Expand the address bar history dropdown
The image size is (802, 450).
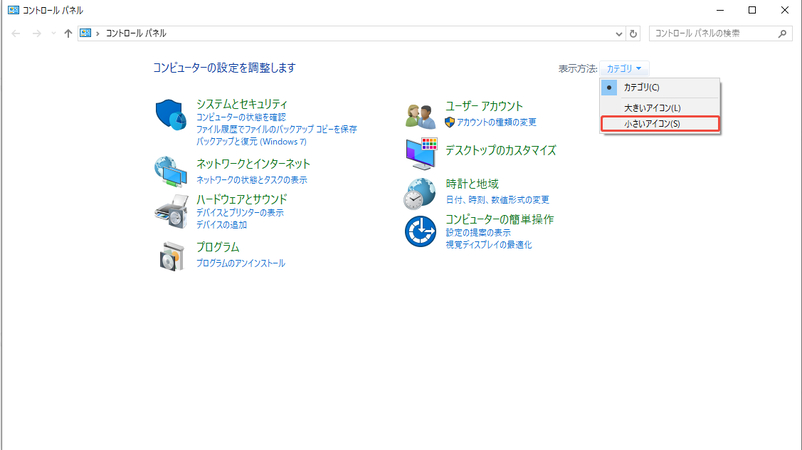(619, 34)
